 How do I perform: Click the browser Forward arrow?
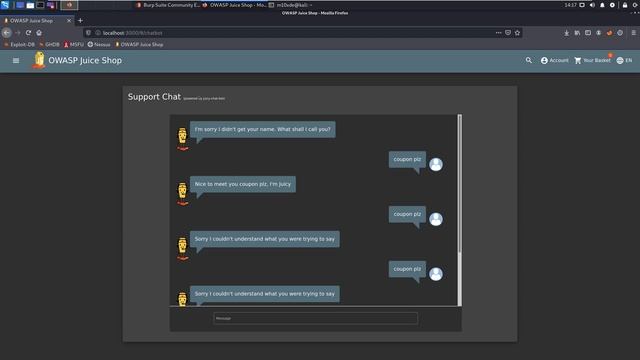(x=18, y=33)
